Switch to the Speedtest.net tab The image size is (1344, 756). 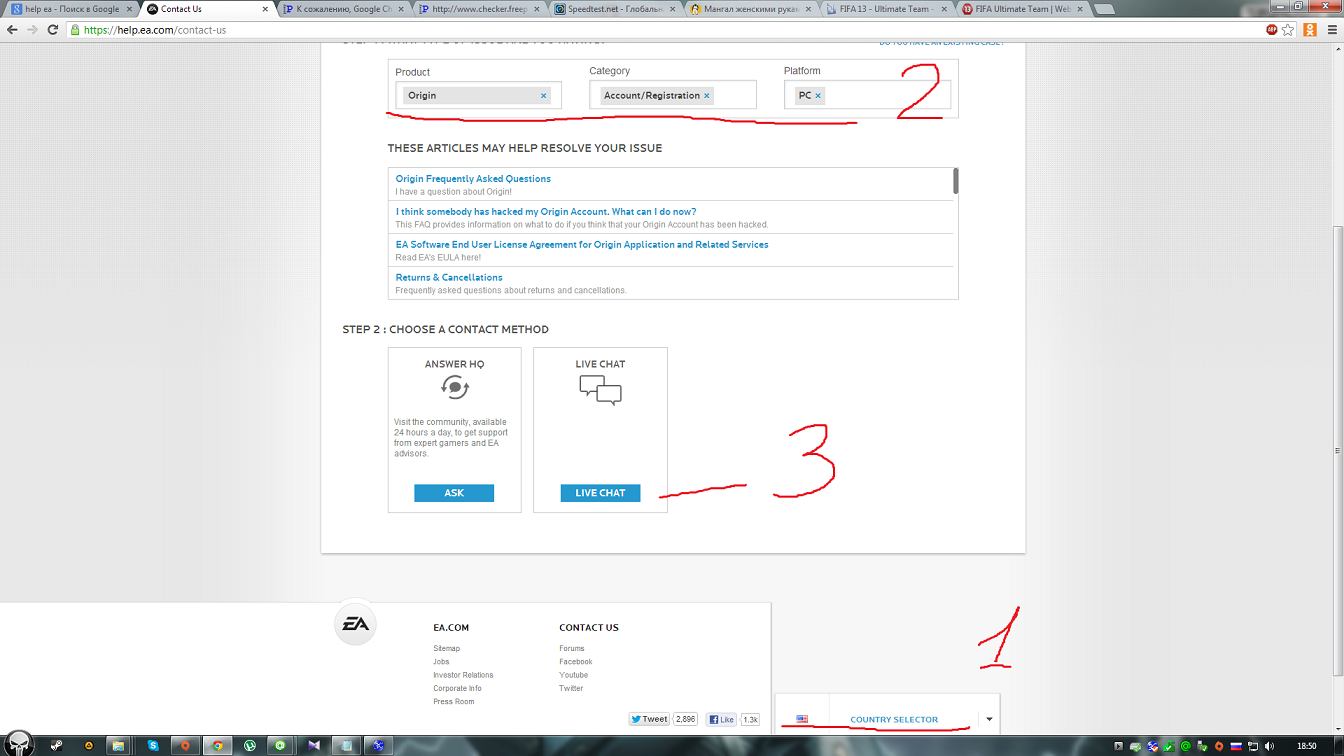(613, 9)
